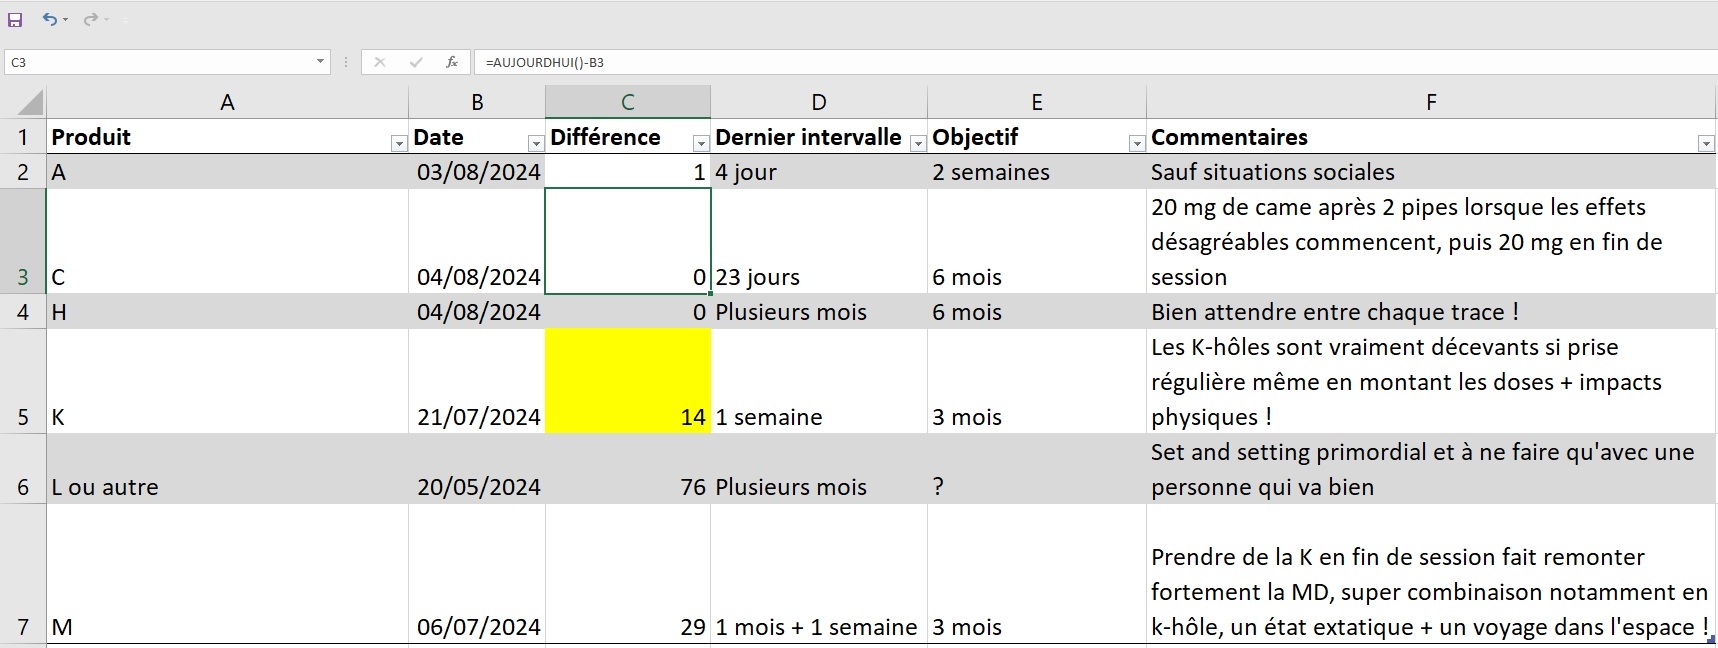Click the Cancel X icon in the formula bar
This screenshot has width=1718, height=648.
point(380,62)
